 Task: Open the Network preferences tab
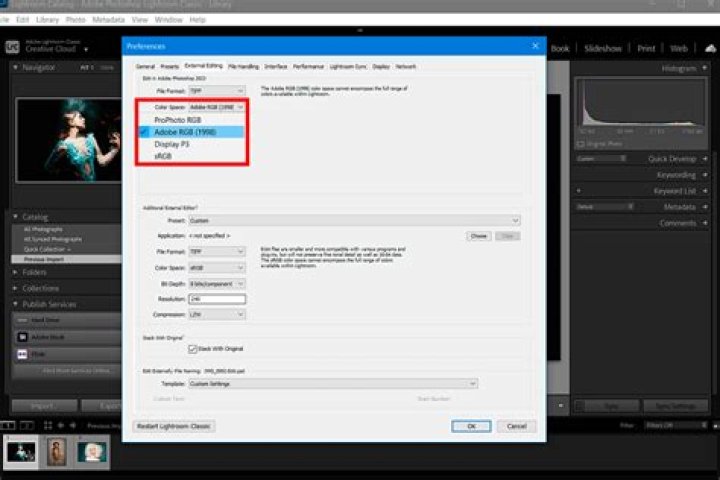[x=405, y=67]
